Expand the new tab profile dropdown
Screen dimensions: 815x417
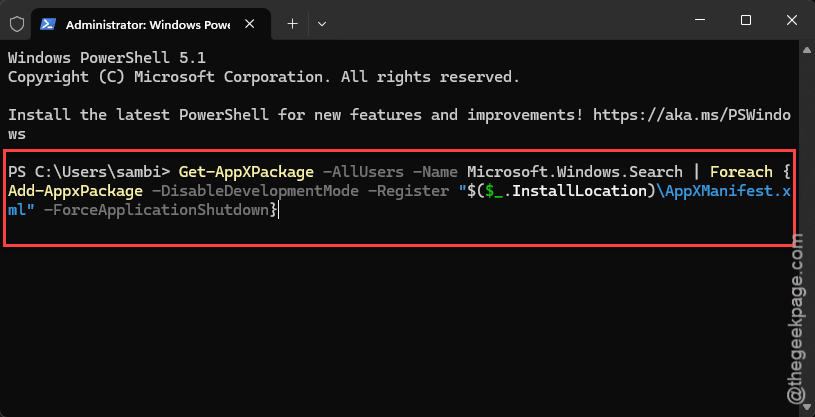point(322,24)
